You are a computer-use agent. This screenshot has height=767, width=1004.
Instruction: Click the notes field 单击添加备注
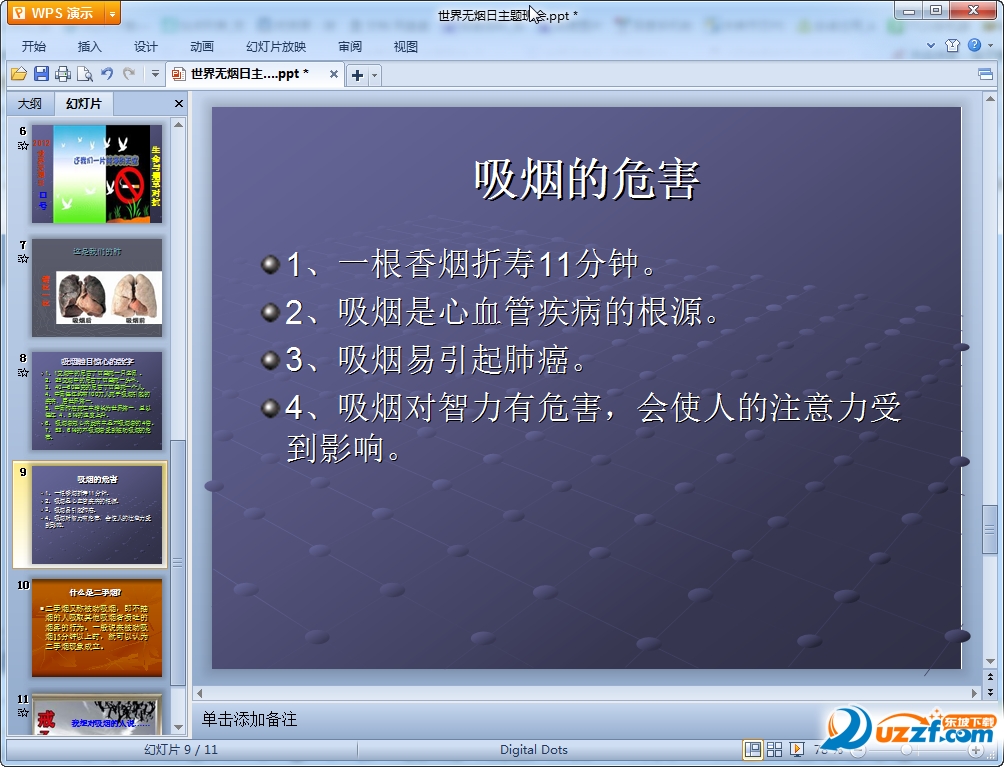pos(250,720)
